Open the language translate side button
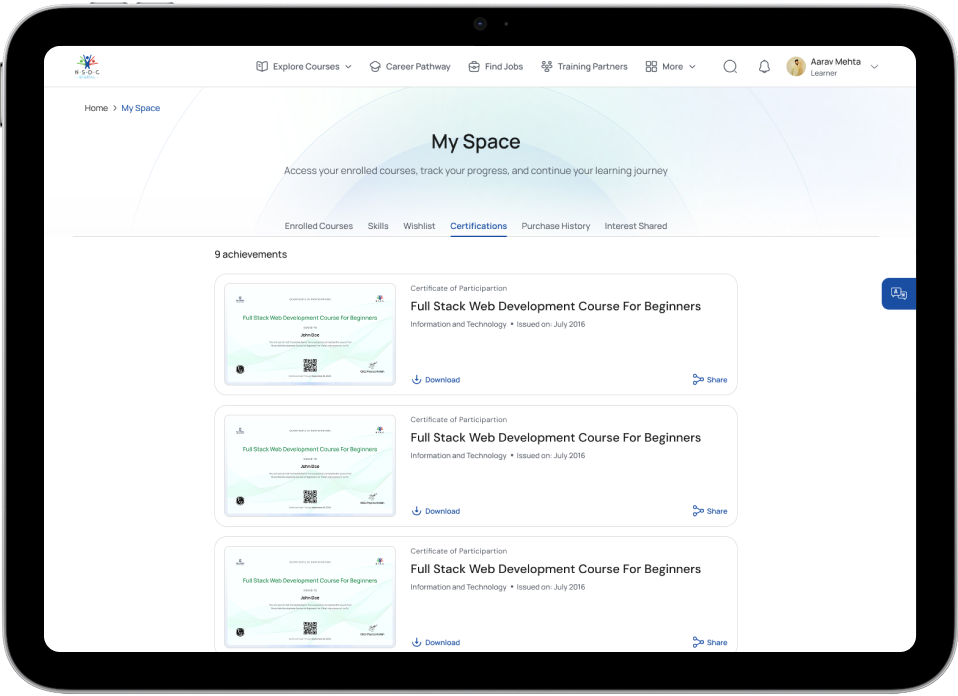This screenshot has height=696, width=958. pyautogui.click(x=898, y=293)
